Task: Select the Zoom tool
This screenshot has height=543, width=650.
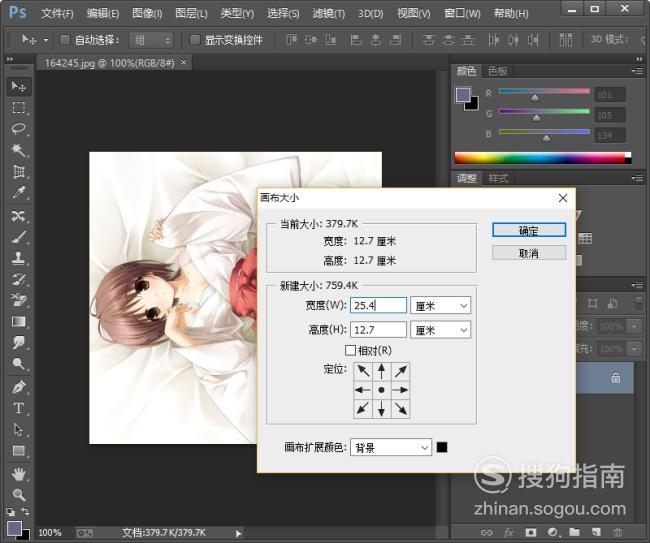Action: 19,495
